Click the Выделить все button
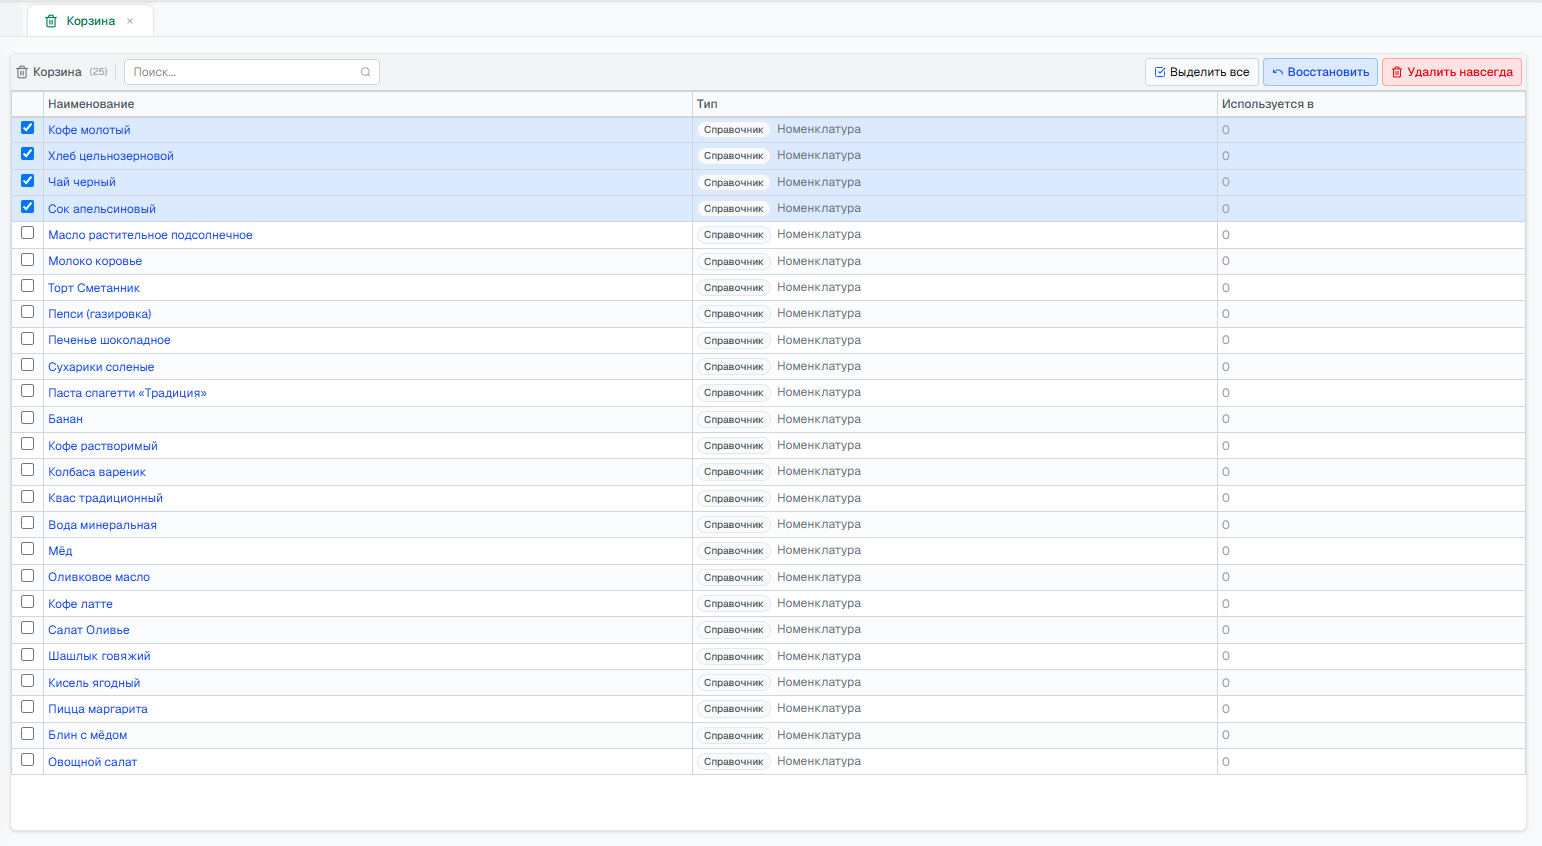 pos(1201,72)
